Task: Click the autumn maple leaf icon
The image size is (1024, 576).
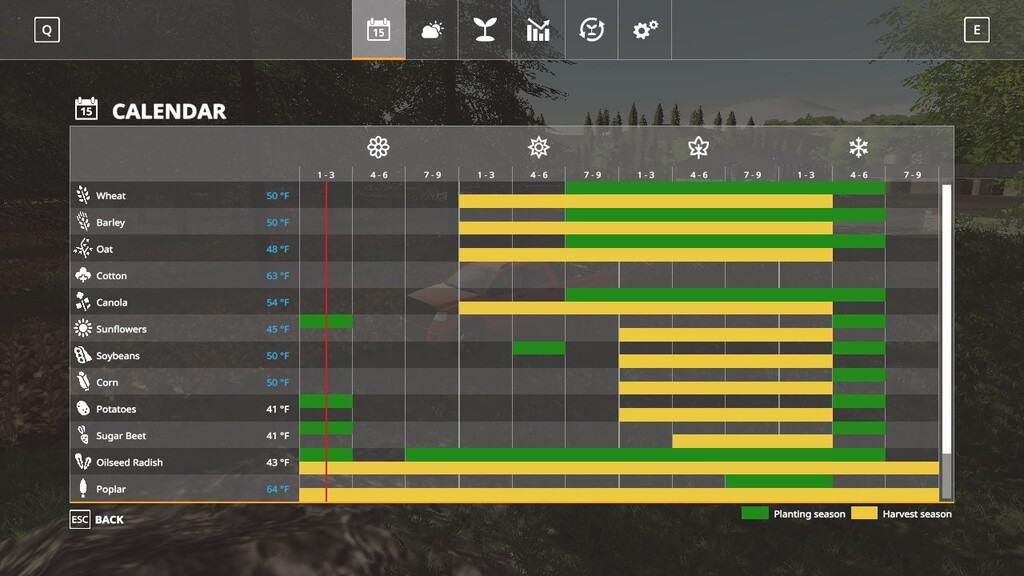Action: coord(698,148)
